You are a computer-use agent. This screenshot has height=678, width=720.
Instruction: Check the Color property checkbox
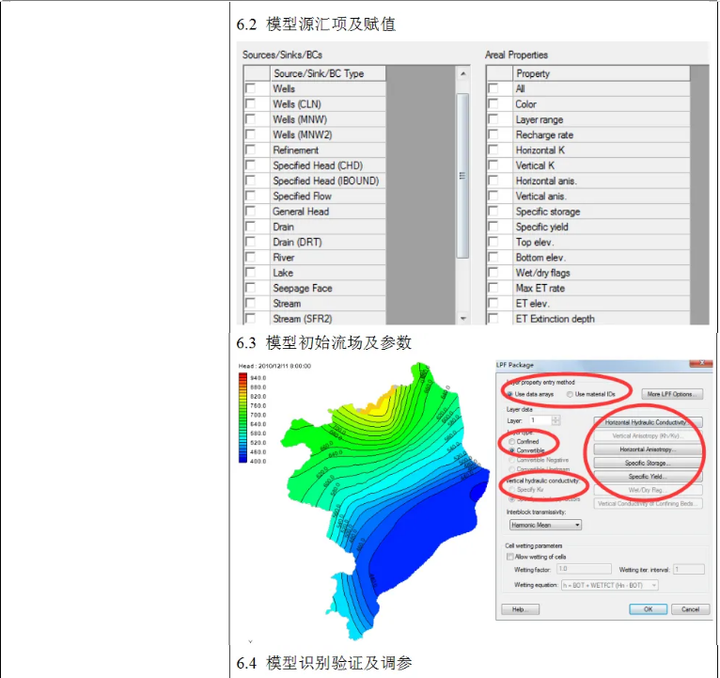(x=493, y=104)
